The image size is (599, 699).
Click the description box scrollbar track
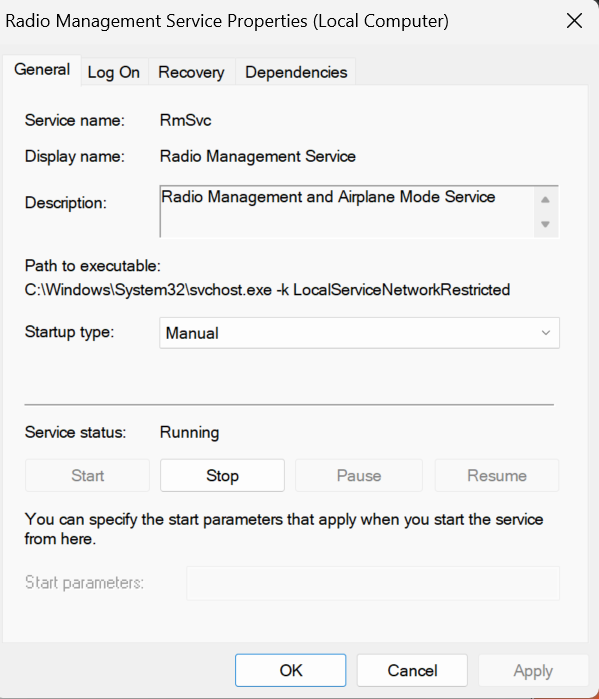pyautogui.click(x=546, y=212)
